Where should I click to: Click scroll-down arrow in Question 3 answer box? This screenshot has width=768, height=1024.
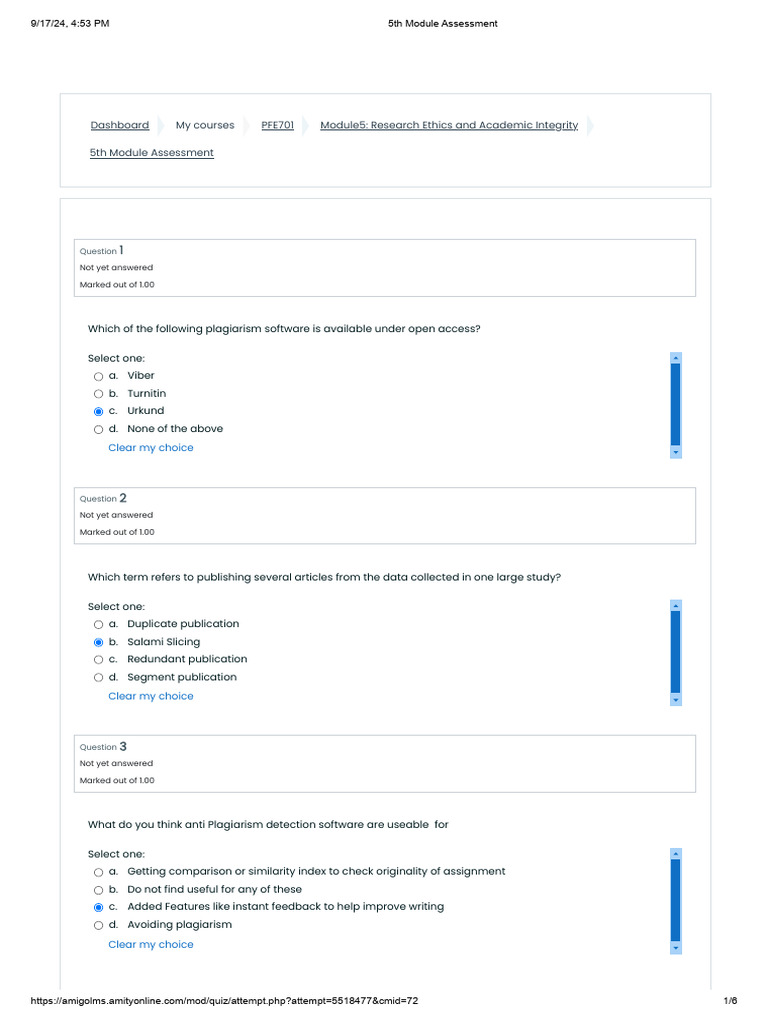tap(676, 948)
